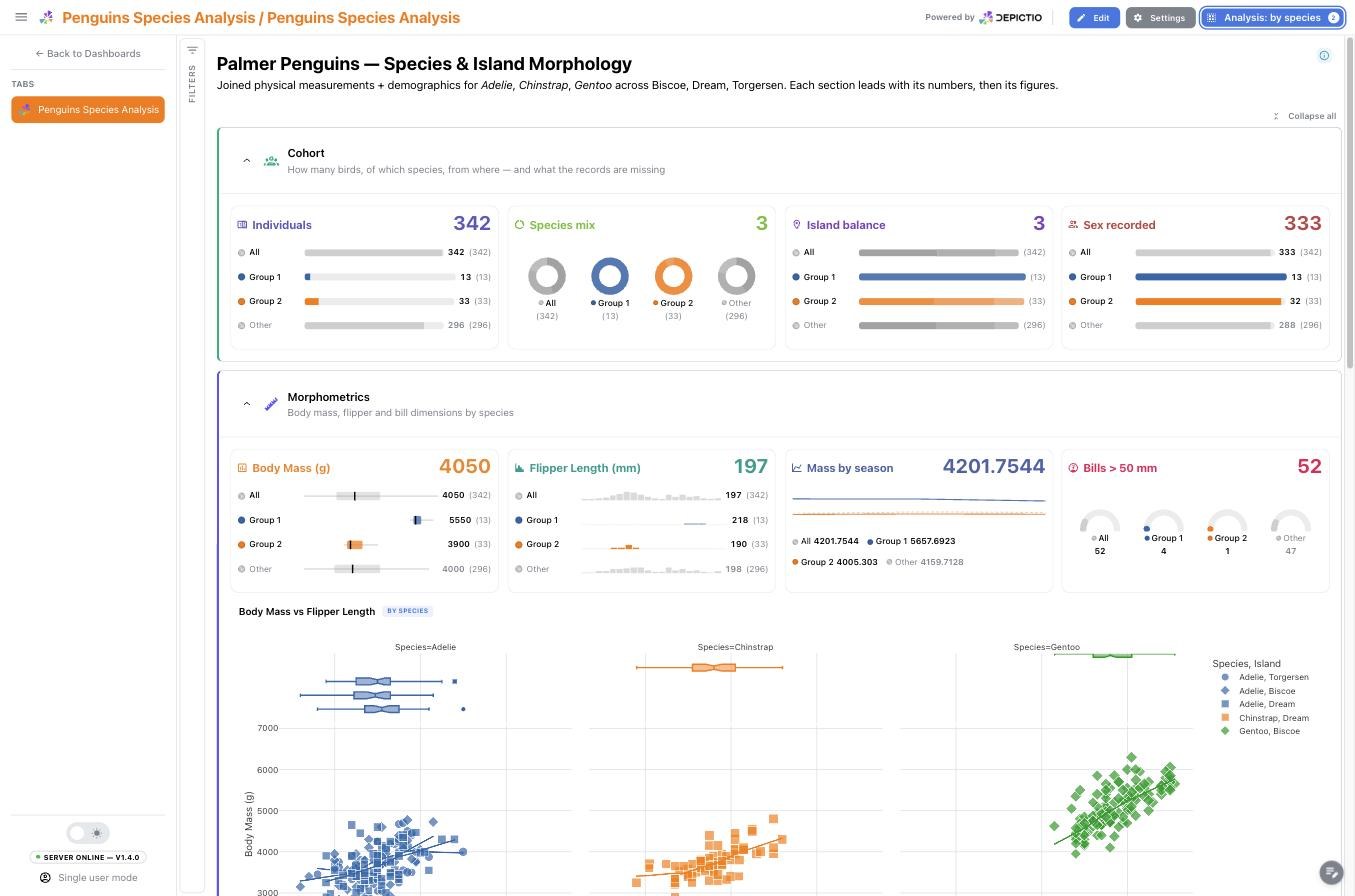Click the Species mix circle icon

point(519,225)
